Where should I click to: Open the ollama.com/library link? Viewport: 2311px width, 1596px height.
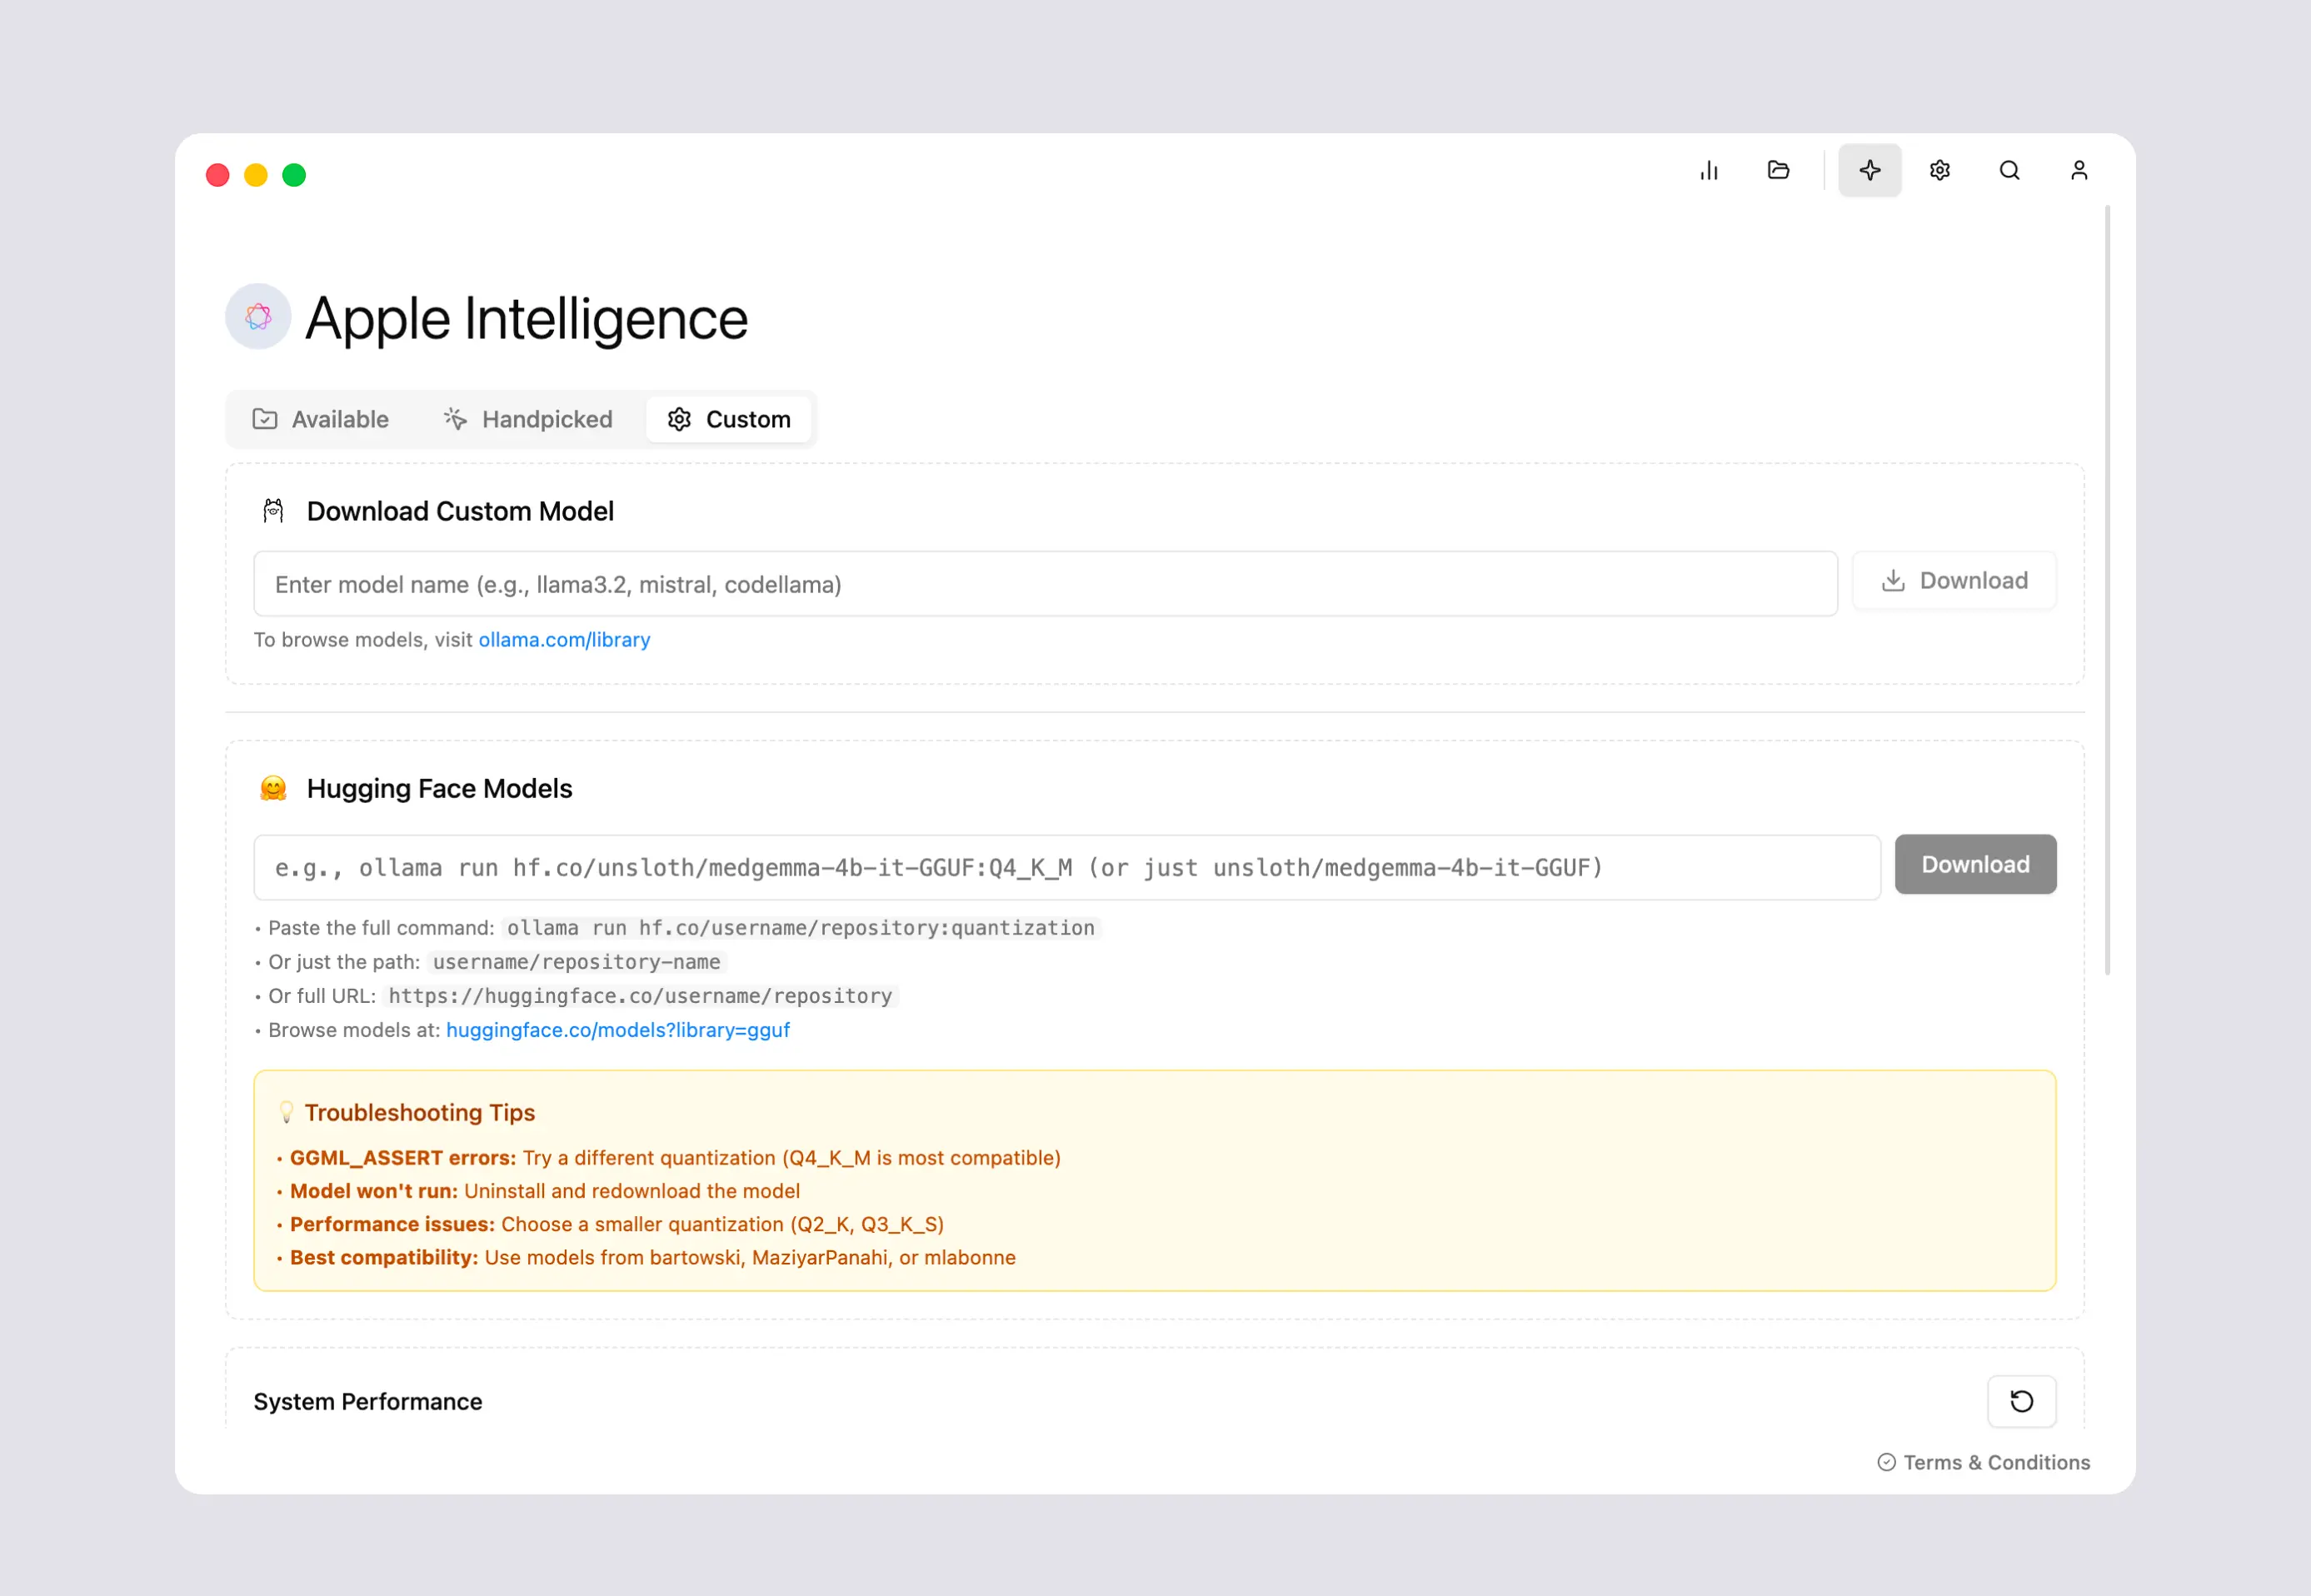point(564,640)
